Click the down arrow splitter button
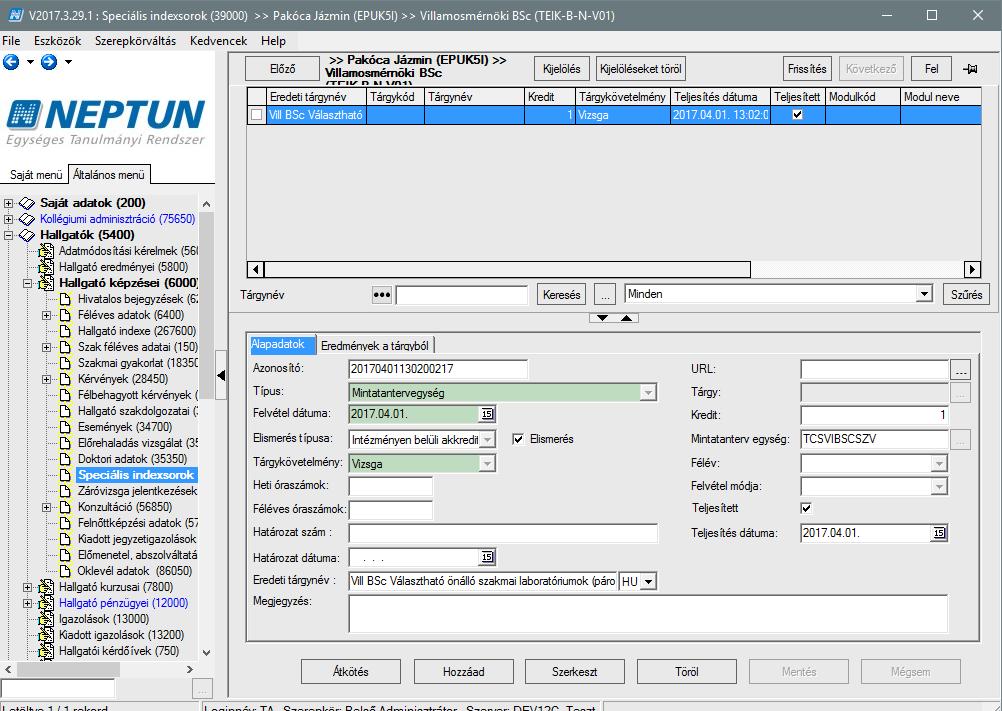The image size is (1002, 711). [602, 317]
